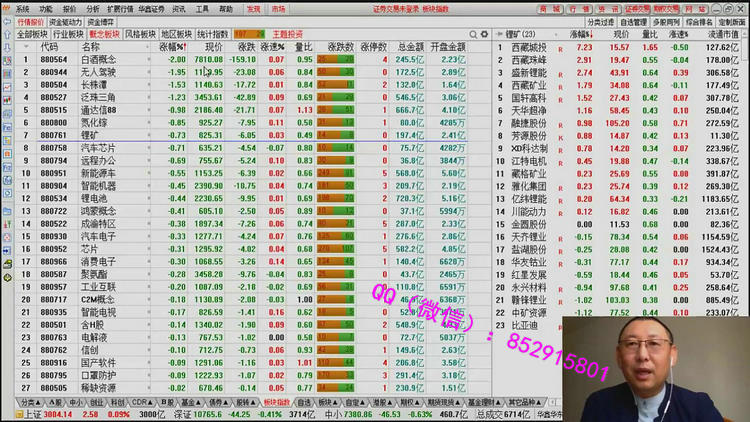
Task: Select the 无人驾驶 row in the list
Action: 98,72
